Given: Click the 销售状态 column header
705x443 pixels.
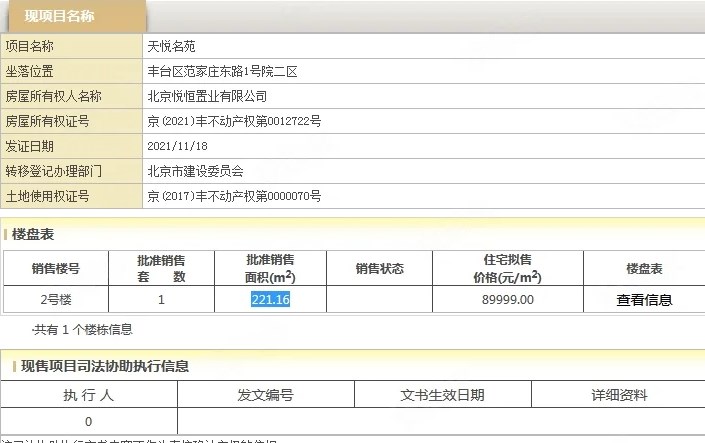Looking at the screenshot, I should click(x=379, y=268).
